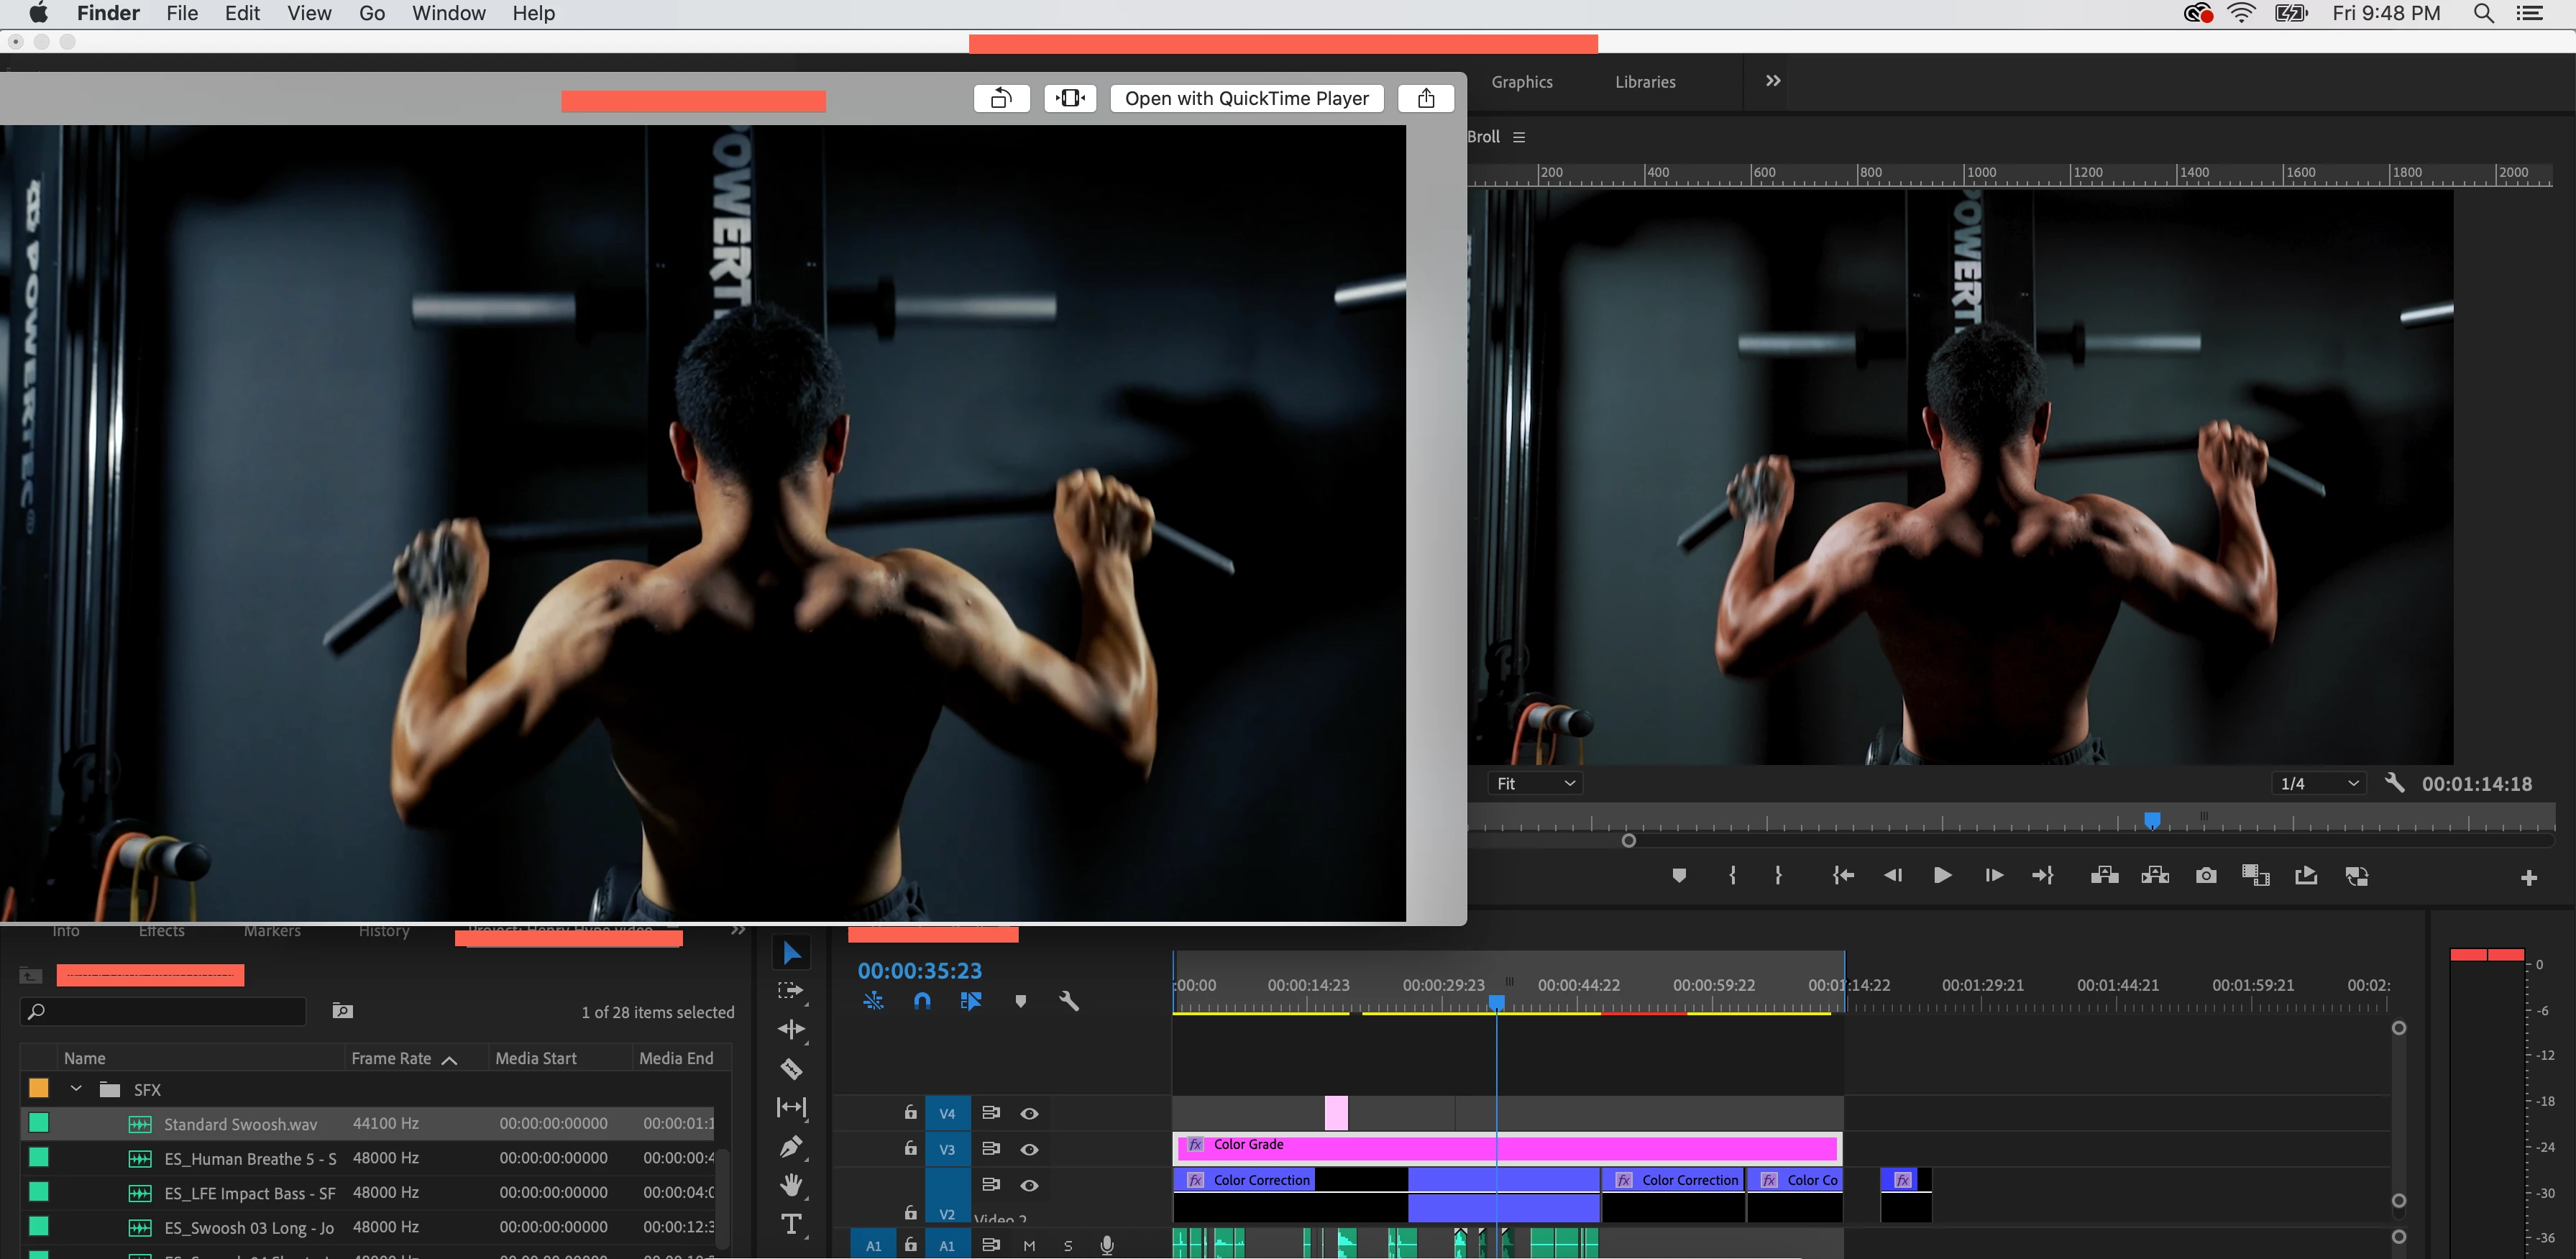Viewport: 2576px width, 1259px height.
Task: Select the Ripple Edit tool
Action: tap(791, 1029)
